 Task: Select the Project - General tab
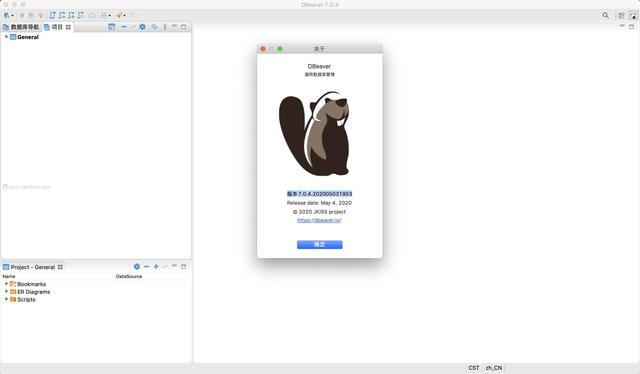tap(33, 267)
